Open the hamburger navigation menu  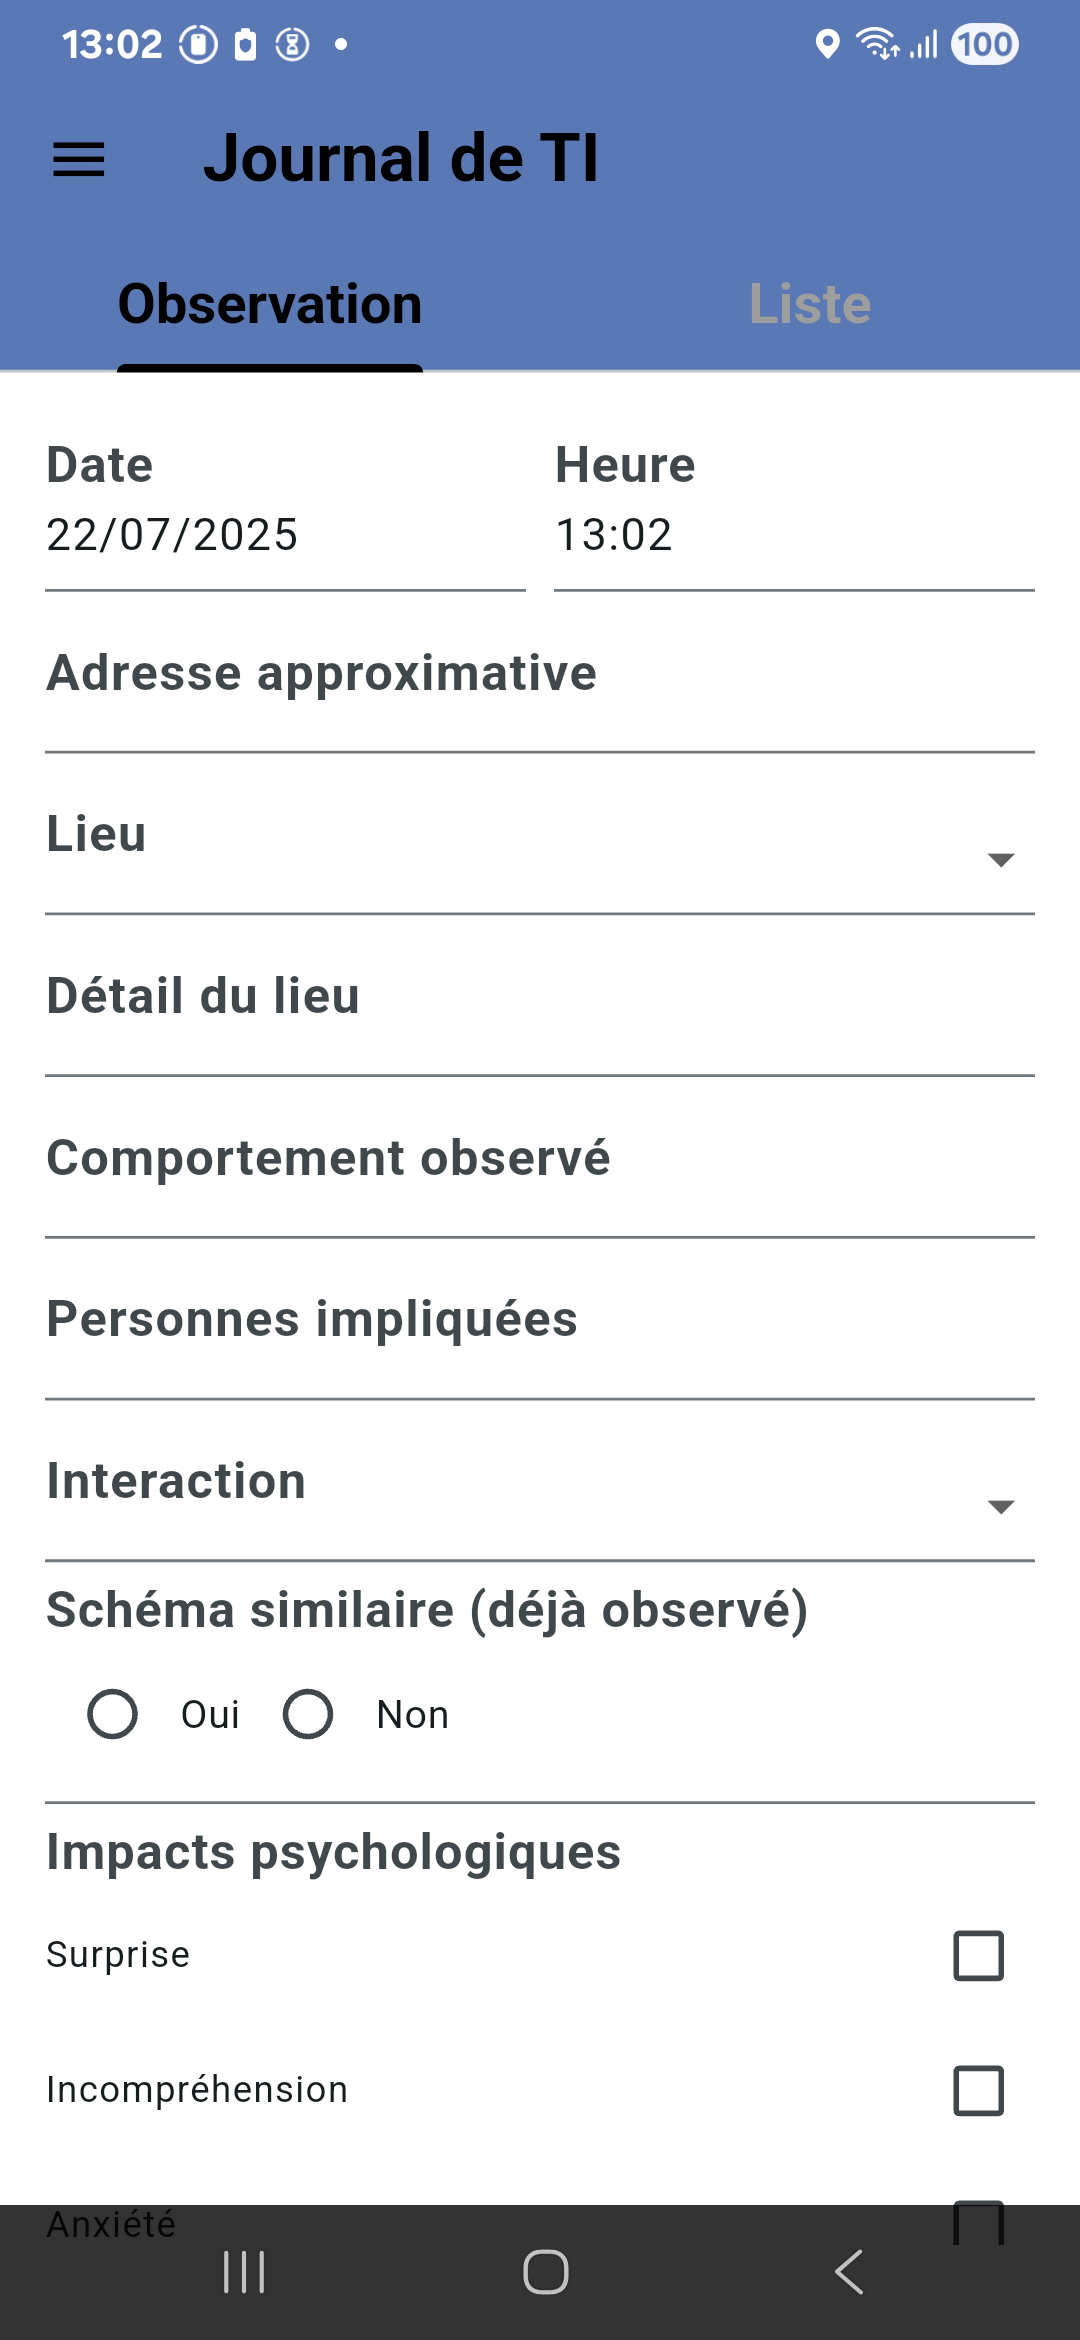(x=79, y=159)
